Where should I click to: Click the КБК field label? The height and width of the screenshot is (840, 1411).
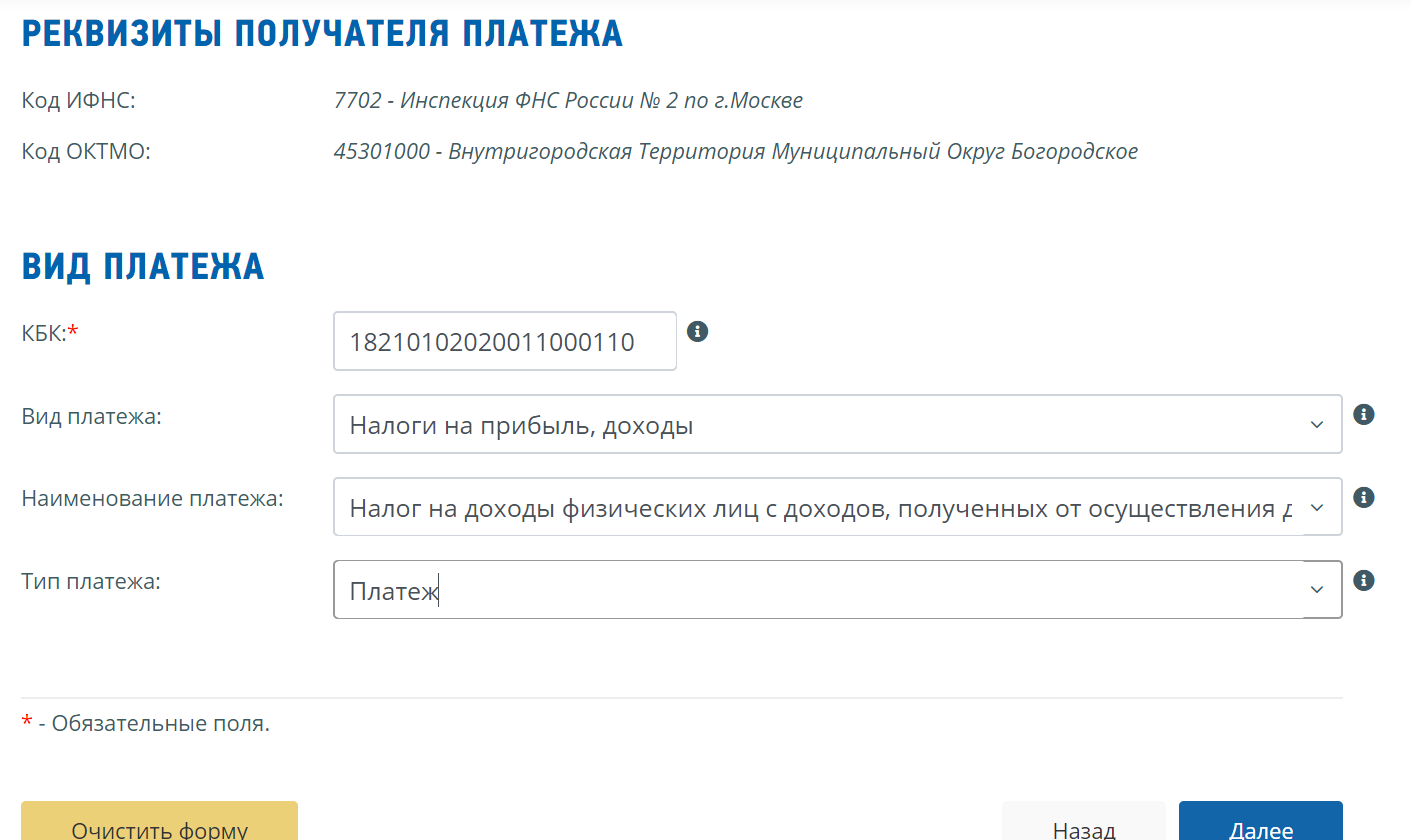[50, 334]
